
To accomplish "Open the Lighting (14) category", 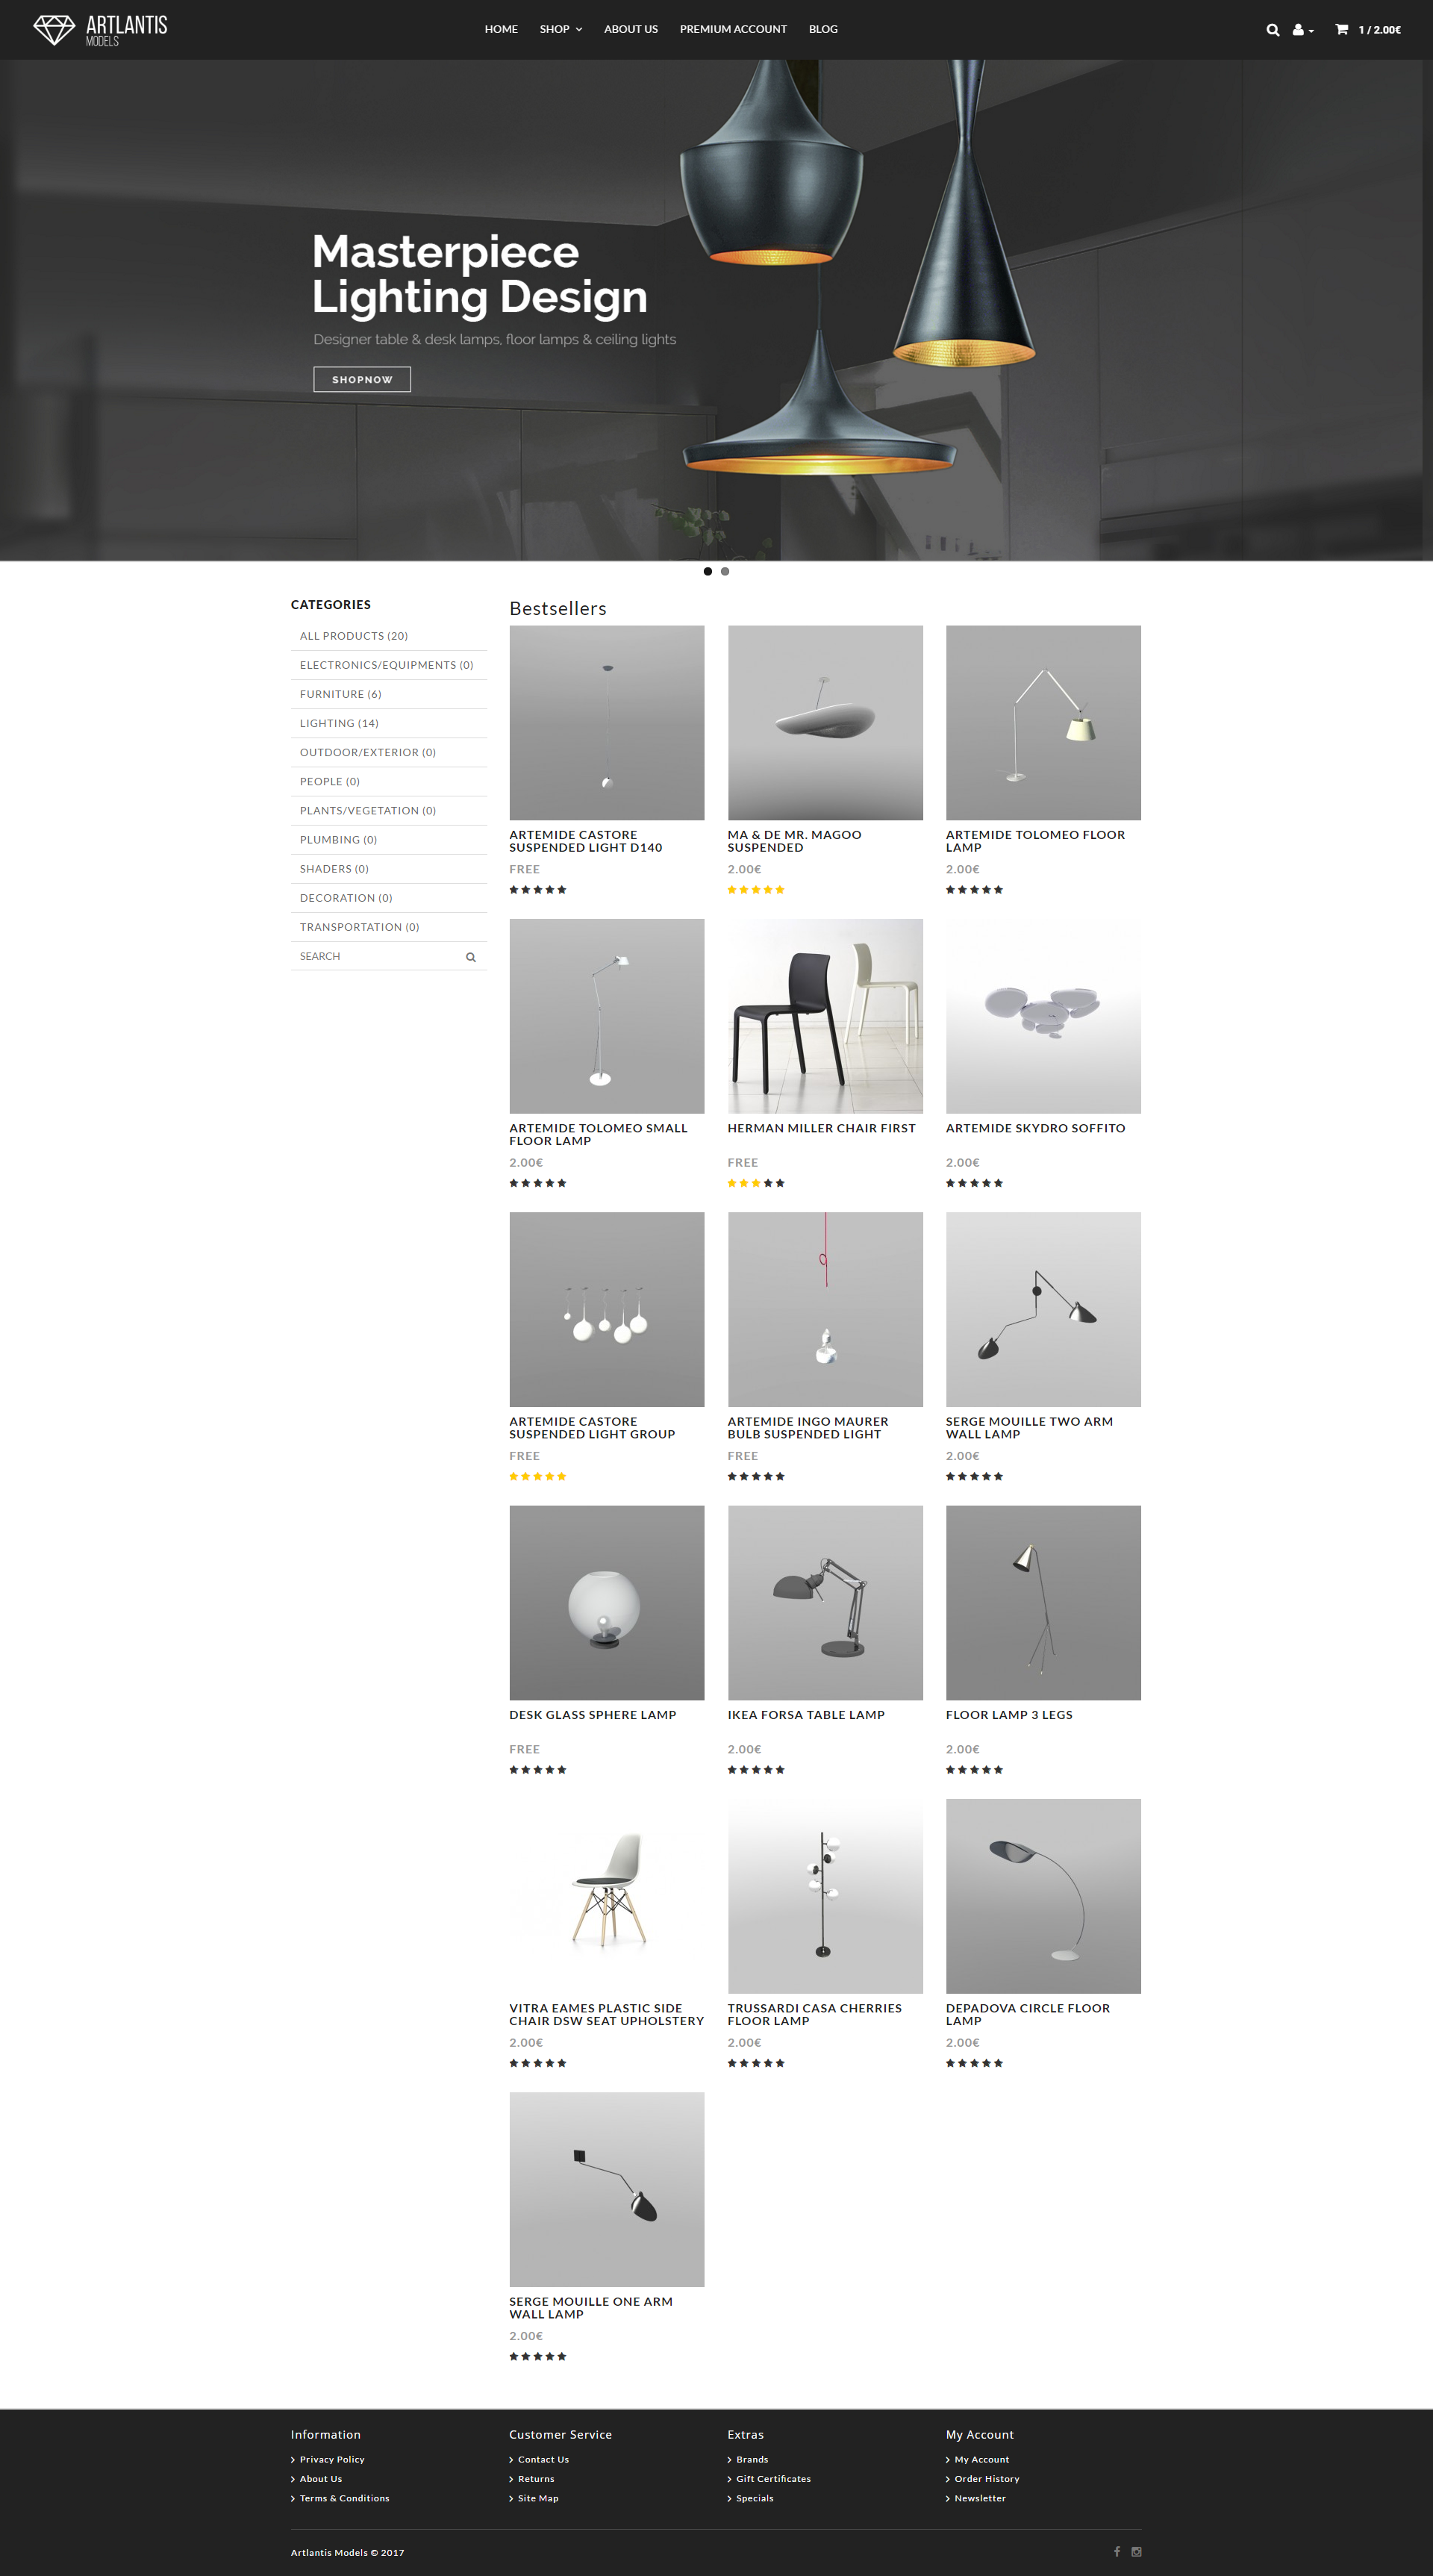I will [339, 723].
